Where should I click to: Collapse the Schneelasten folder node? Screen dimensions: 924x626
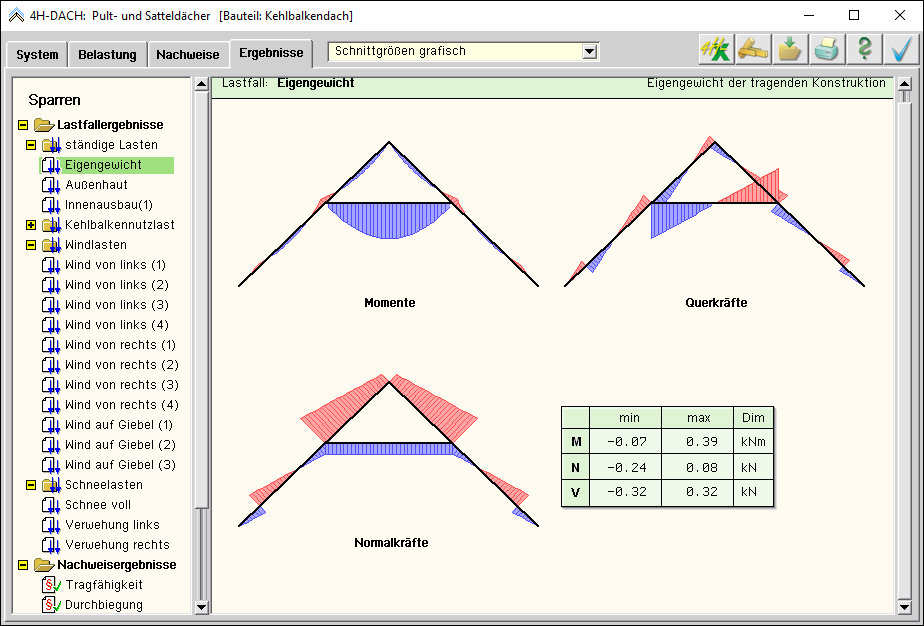click(31, 485)
